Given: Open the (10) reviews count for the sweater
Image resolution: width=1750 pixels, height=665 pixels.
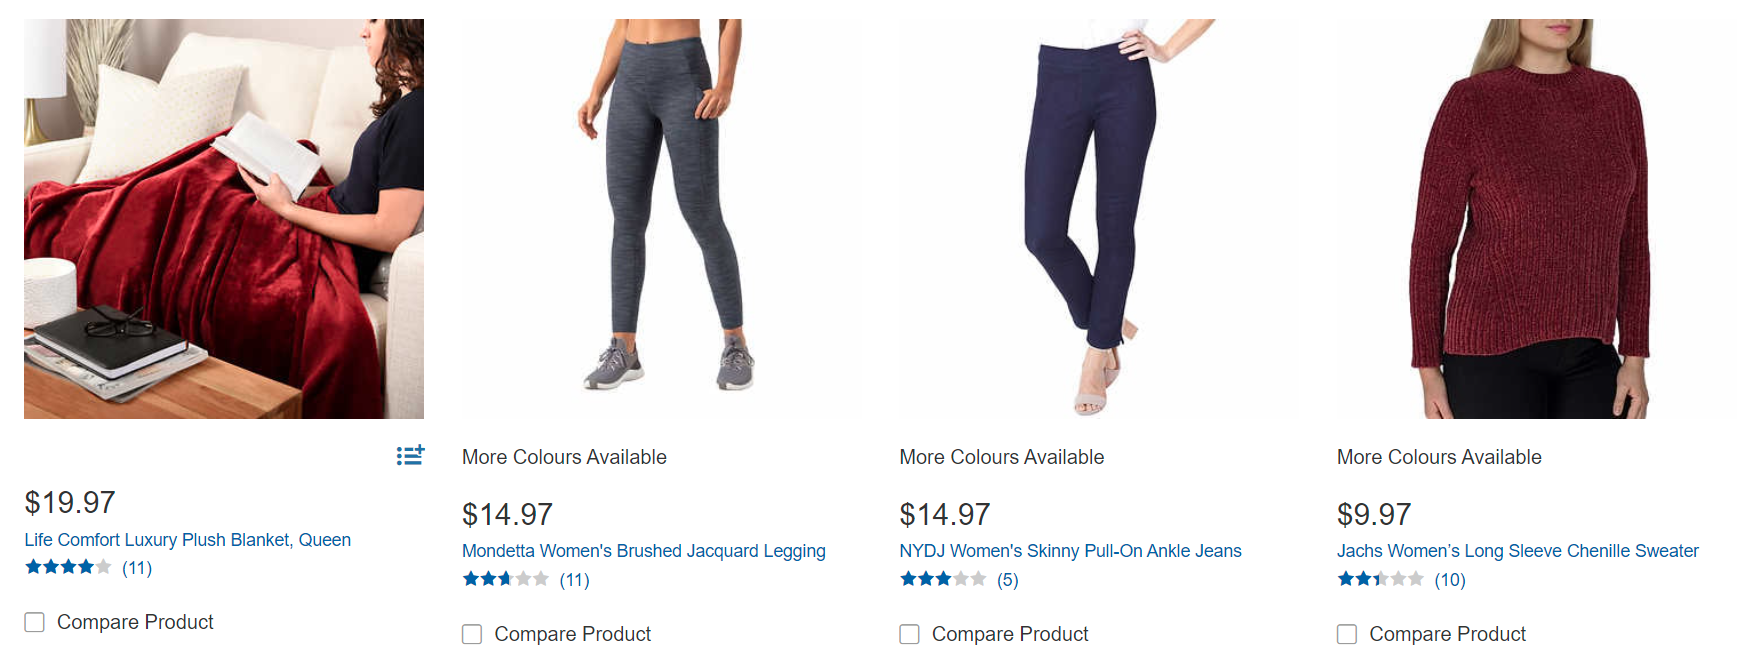Looking at the screenshot, I should click(x=1450, y=580).
